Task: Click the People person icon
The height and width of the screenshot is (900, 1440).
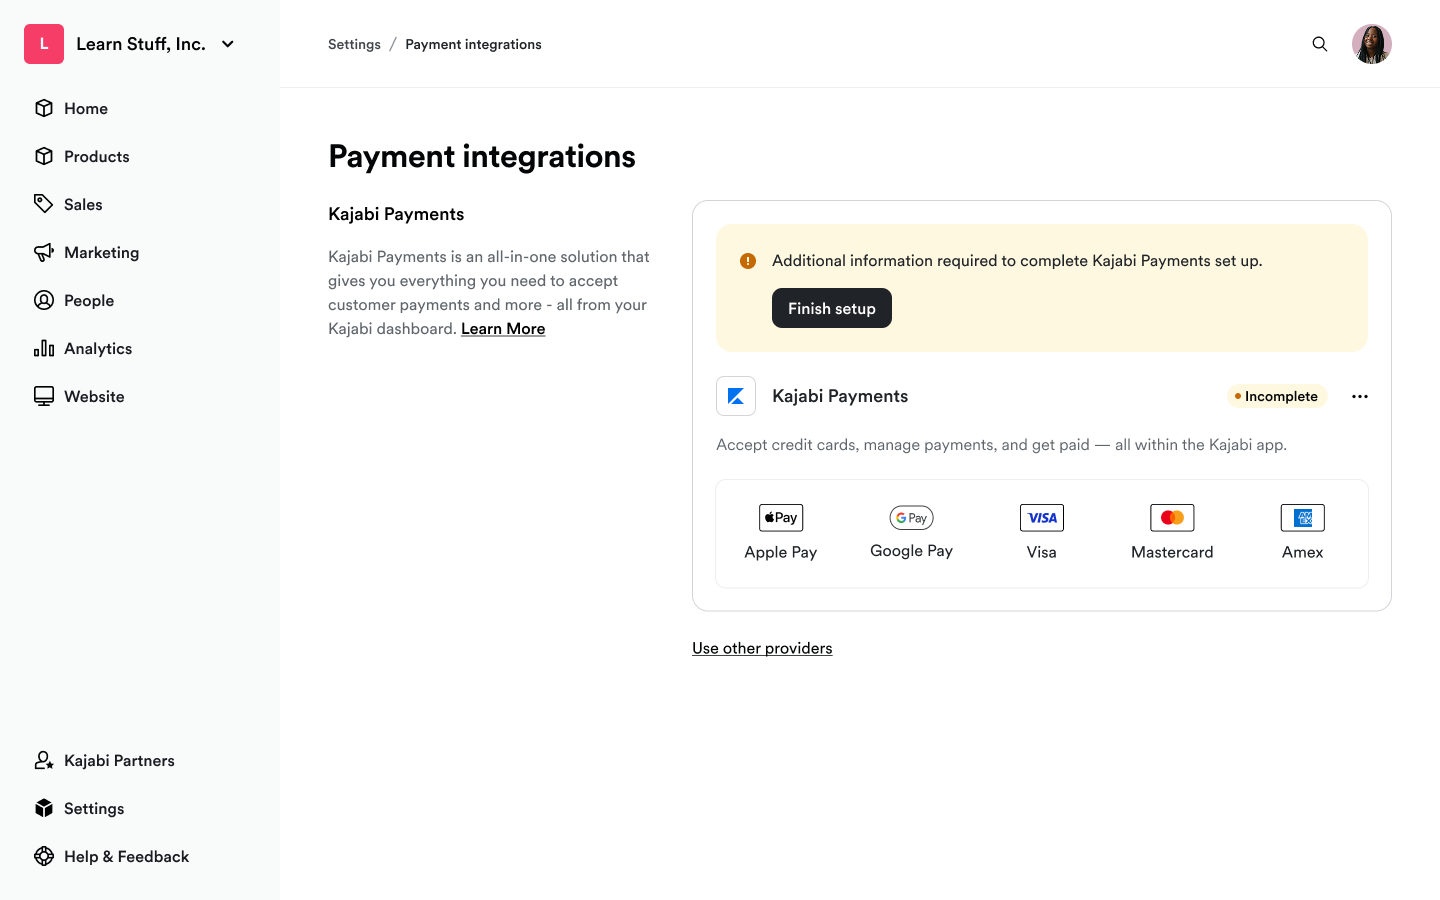Action: point(44,300)
